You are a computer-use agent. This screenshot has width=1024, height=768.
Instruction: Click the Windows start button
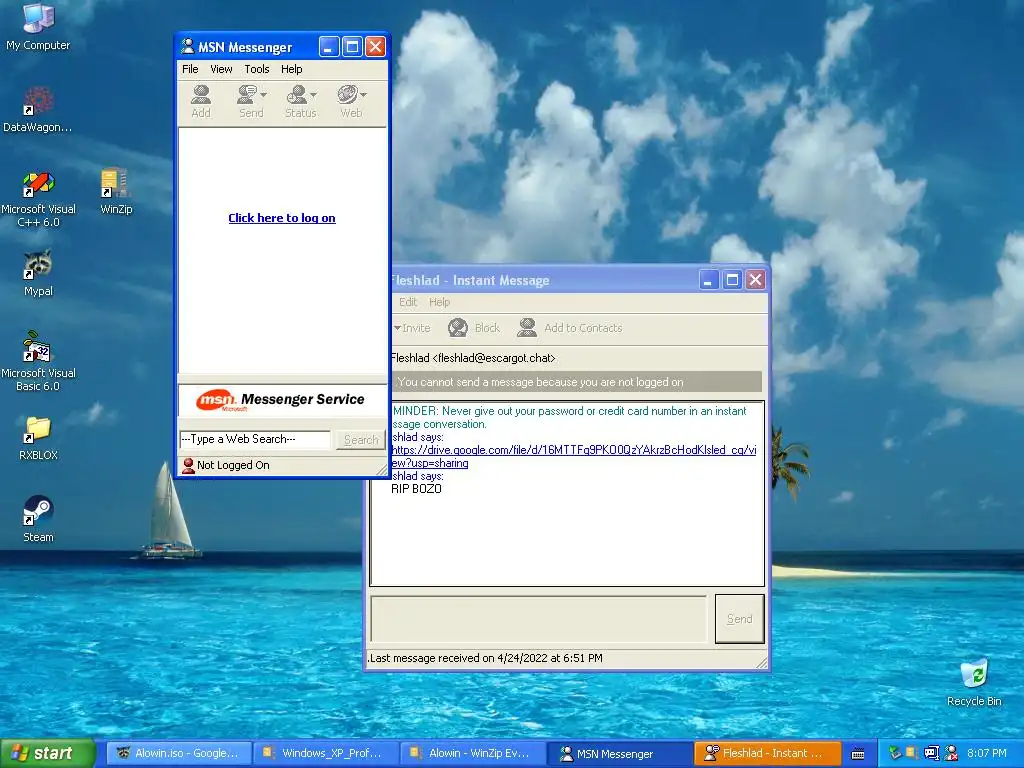[47, 753]
